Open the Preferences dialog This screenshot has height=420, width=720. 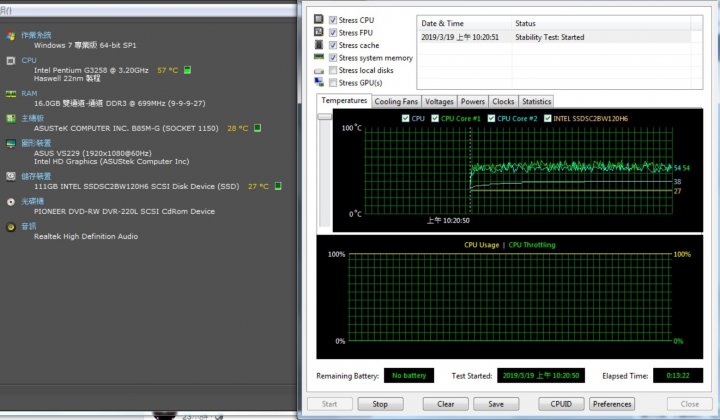click(612, 404)
